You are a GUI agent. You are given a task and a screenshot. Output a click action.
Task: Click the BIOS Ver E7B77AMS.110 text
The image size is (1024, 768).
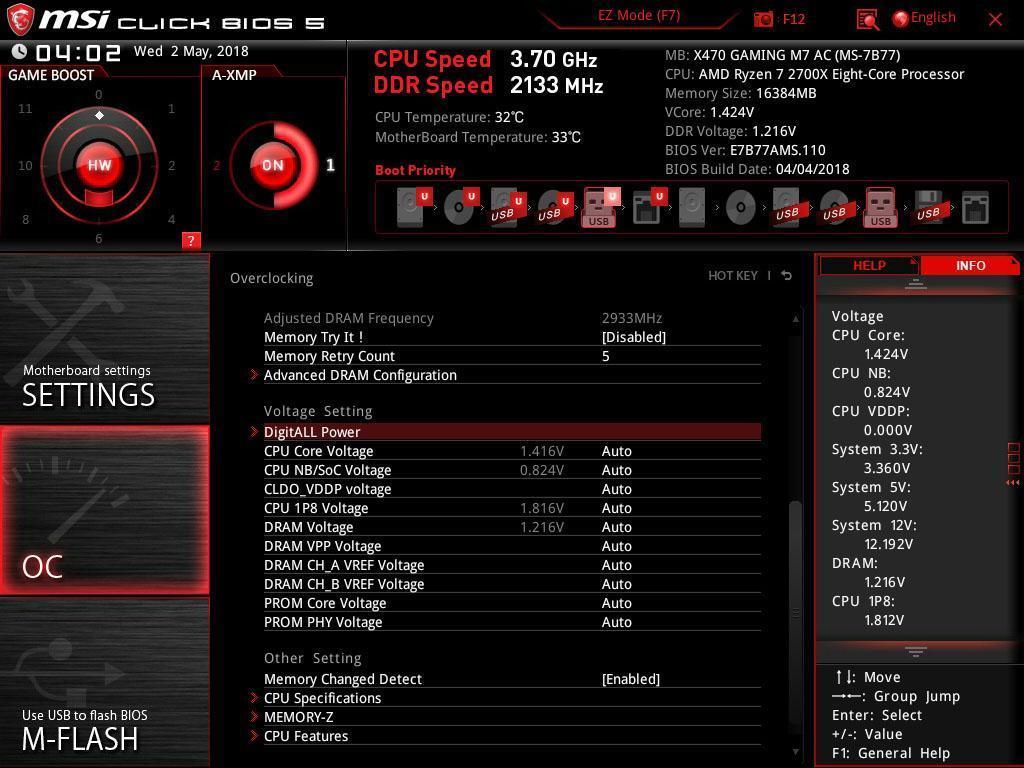pyautogui.click(x=745, y=150)
